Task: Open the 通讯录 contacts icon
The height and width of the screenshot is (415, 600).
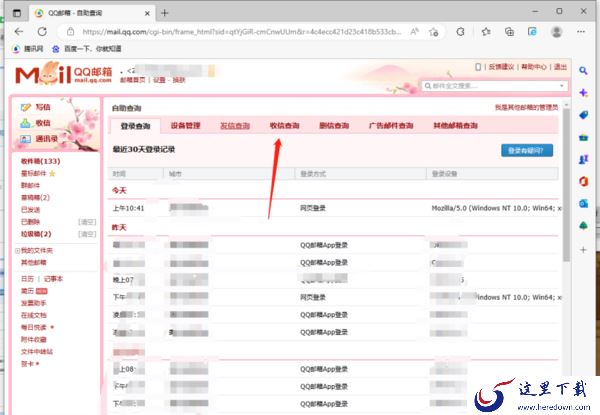Action: pyautogui.click(x=25, y=139)
